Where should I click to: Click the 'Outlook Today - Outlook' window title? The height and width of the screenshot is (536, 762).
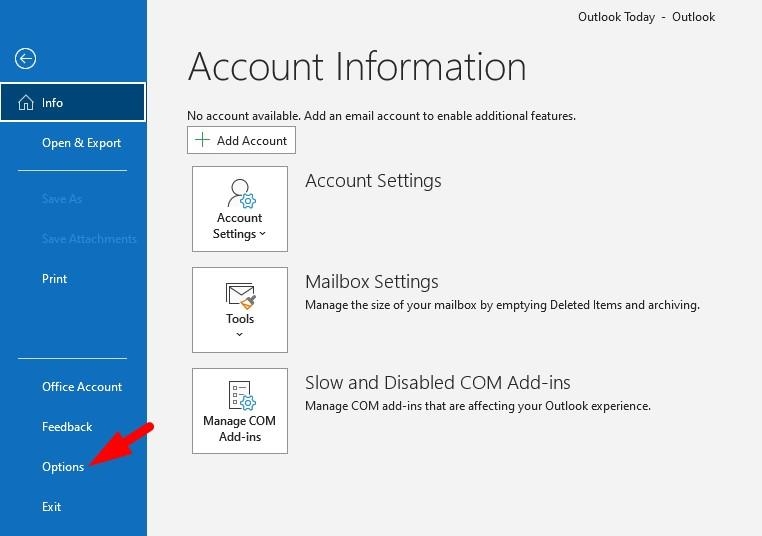(646, 17)
